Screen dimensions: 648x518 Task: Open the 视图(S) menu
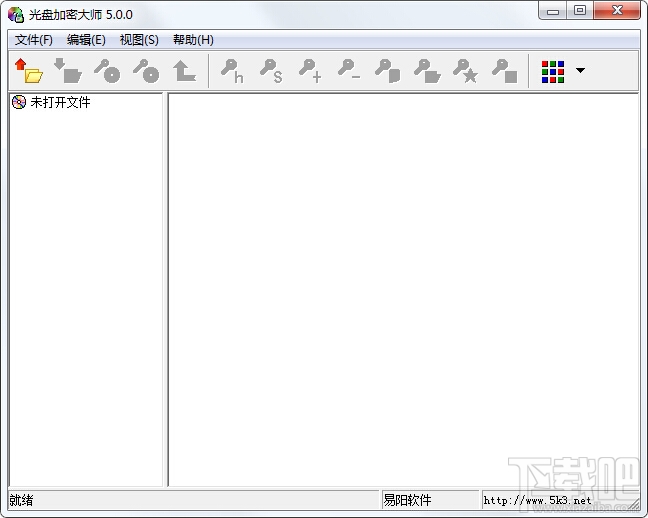(139, 40)
